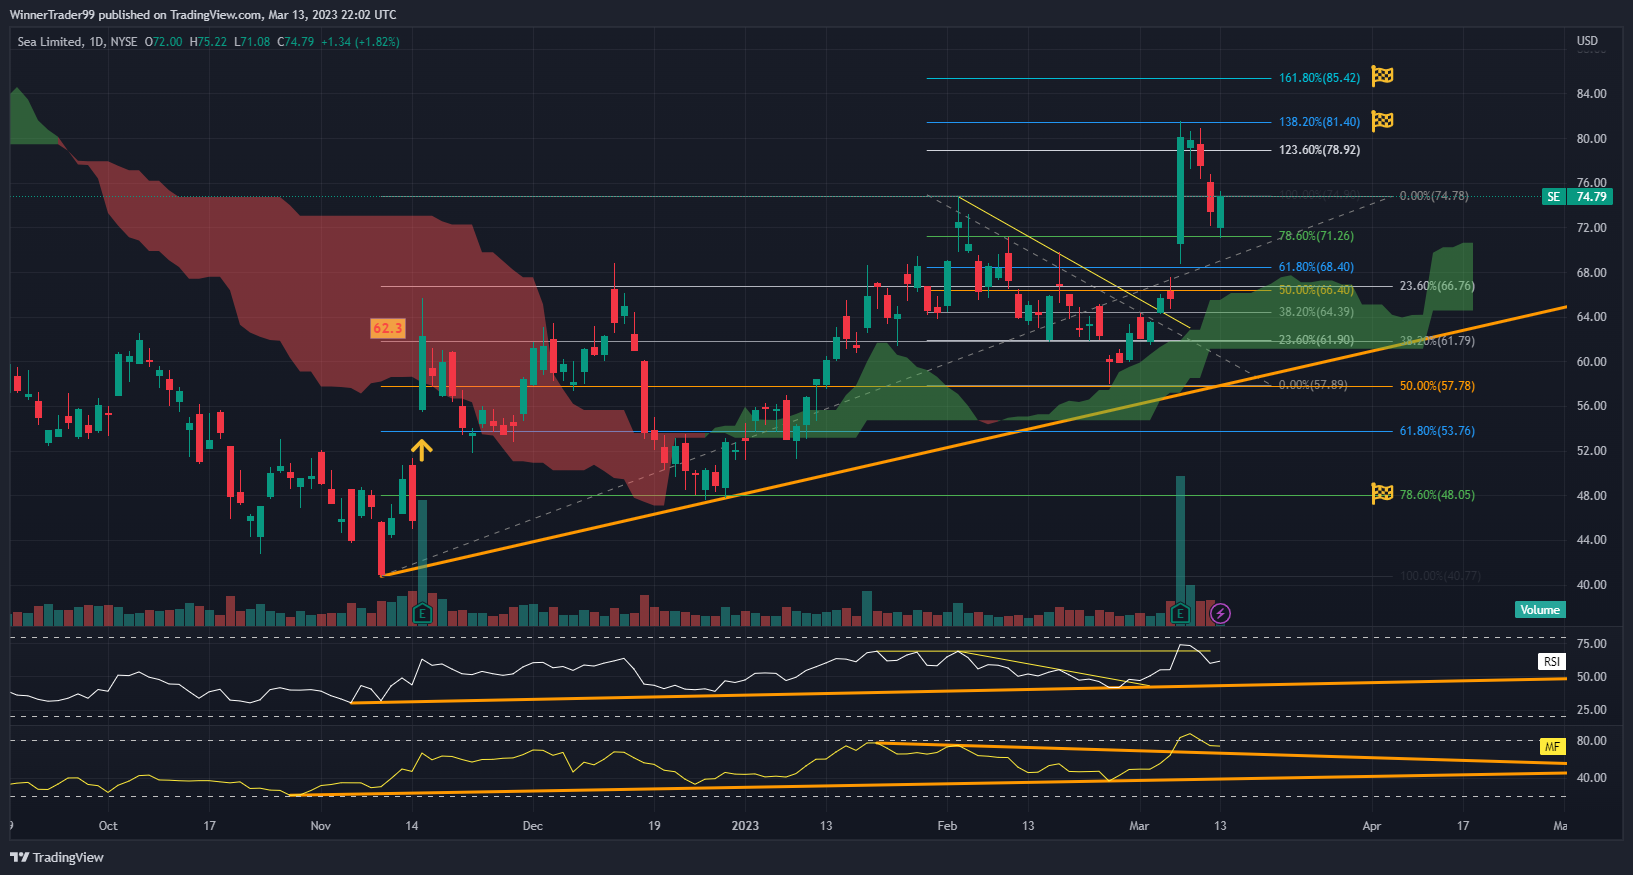Screen dimensions: 1633x875
Task: Click the Nov date label on time axis
Action: [x=320, y=826]
